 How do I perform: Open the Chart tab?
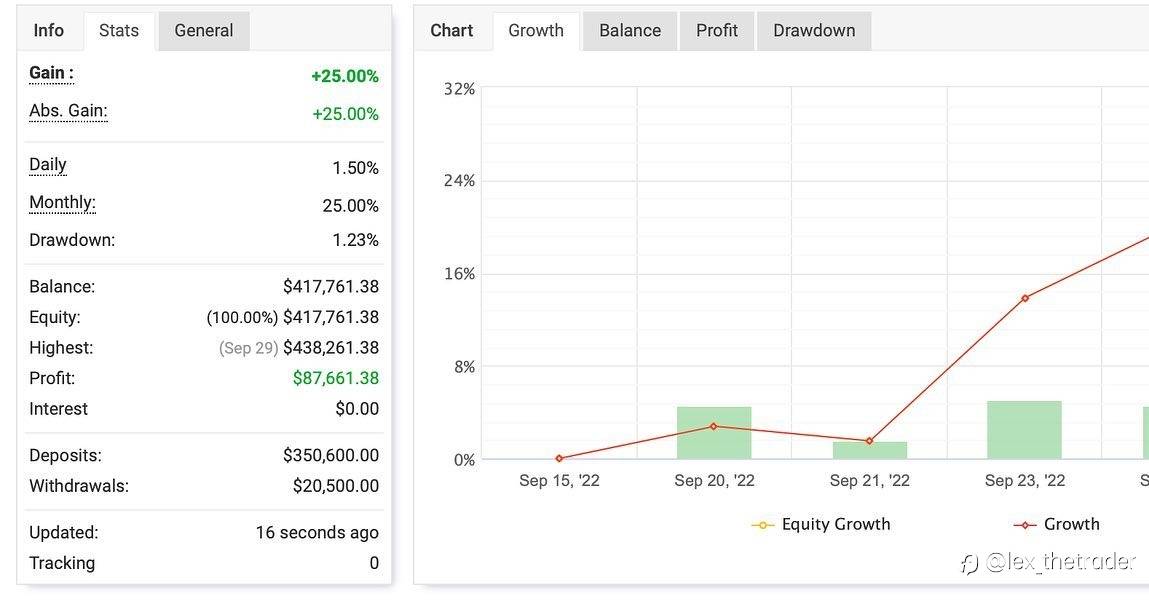click(452, 31)
